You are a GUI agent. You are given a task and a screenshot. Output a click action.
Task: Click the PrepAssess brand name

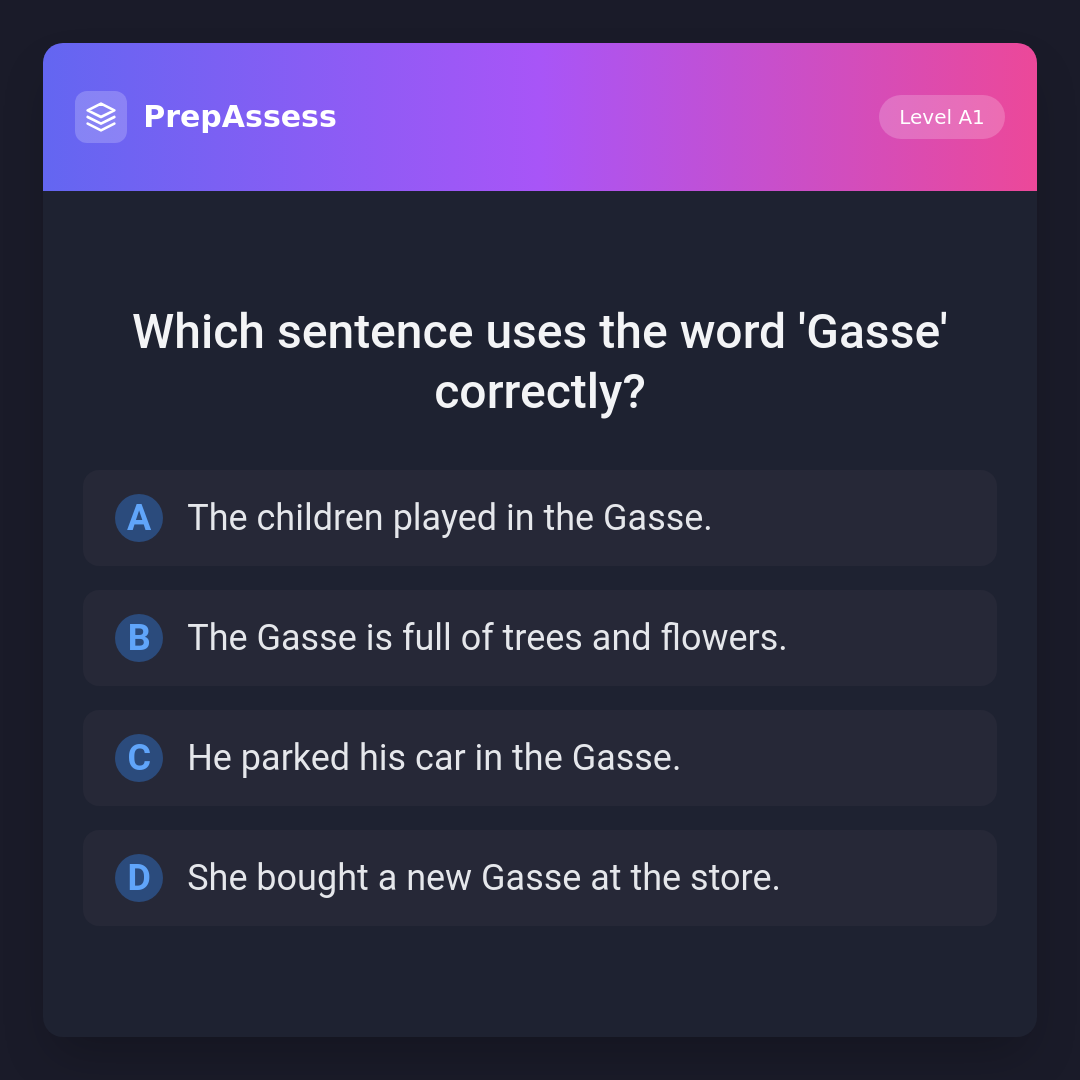pyautogui.click(x=240, y=117)
